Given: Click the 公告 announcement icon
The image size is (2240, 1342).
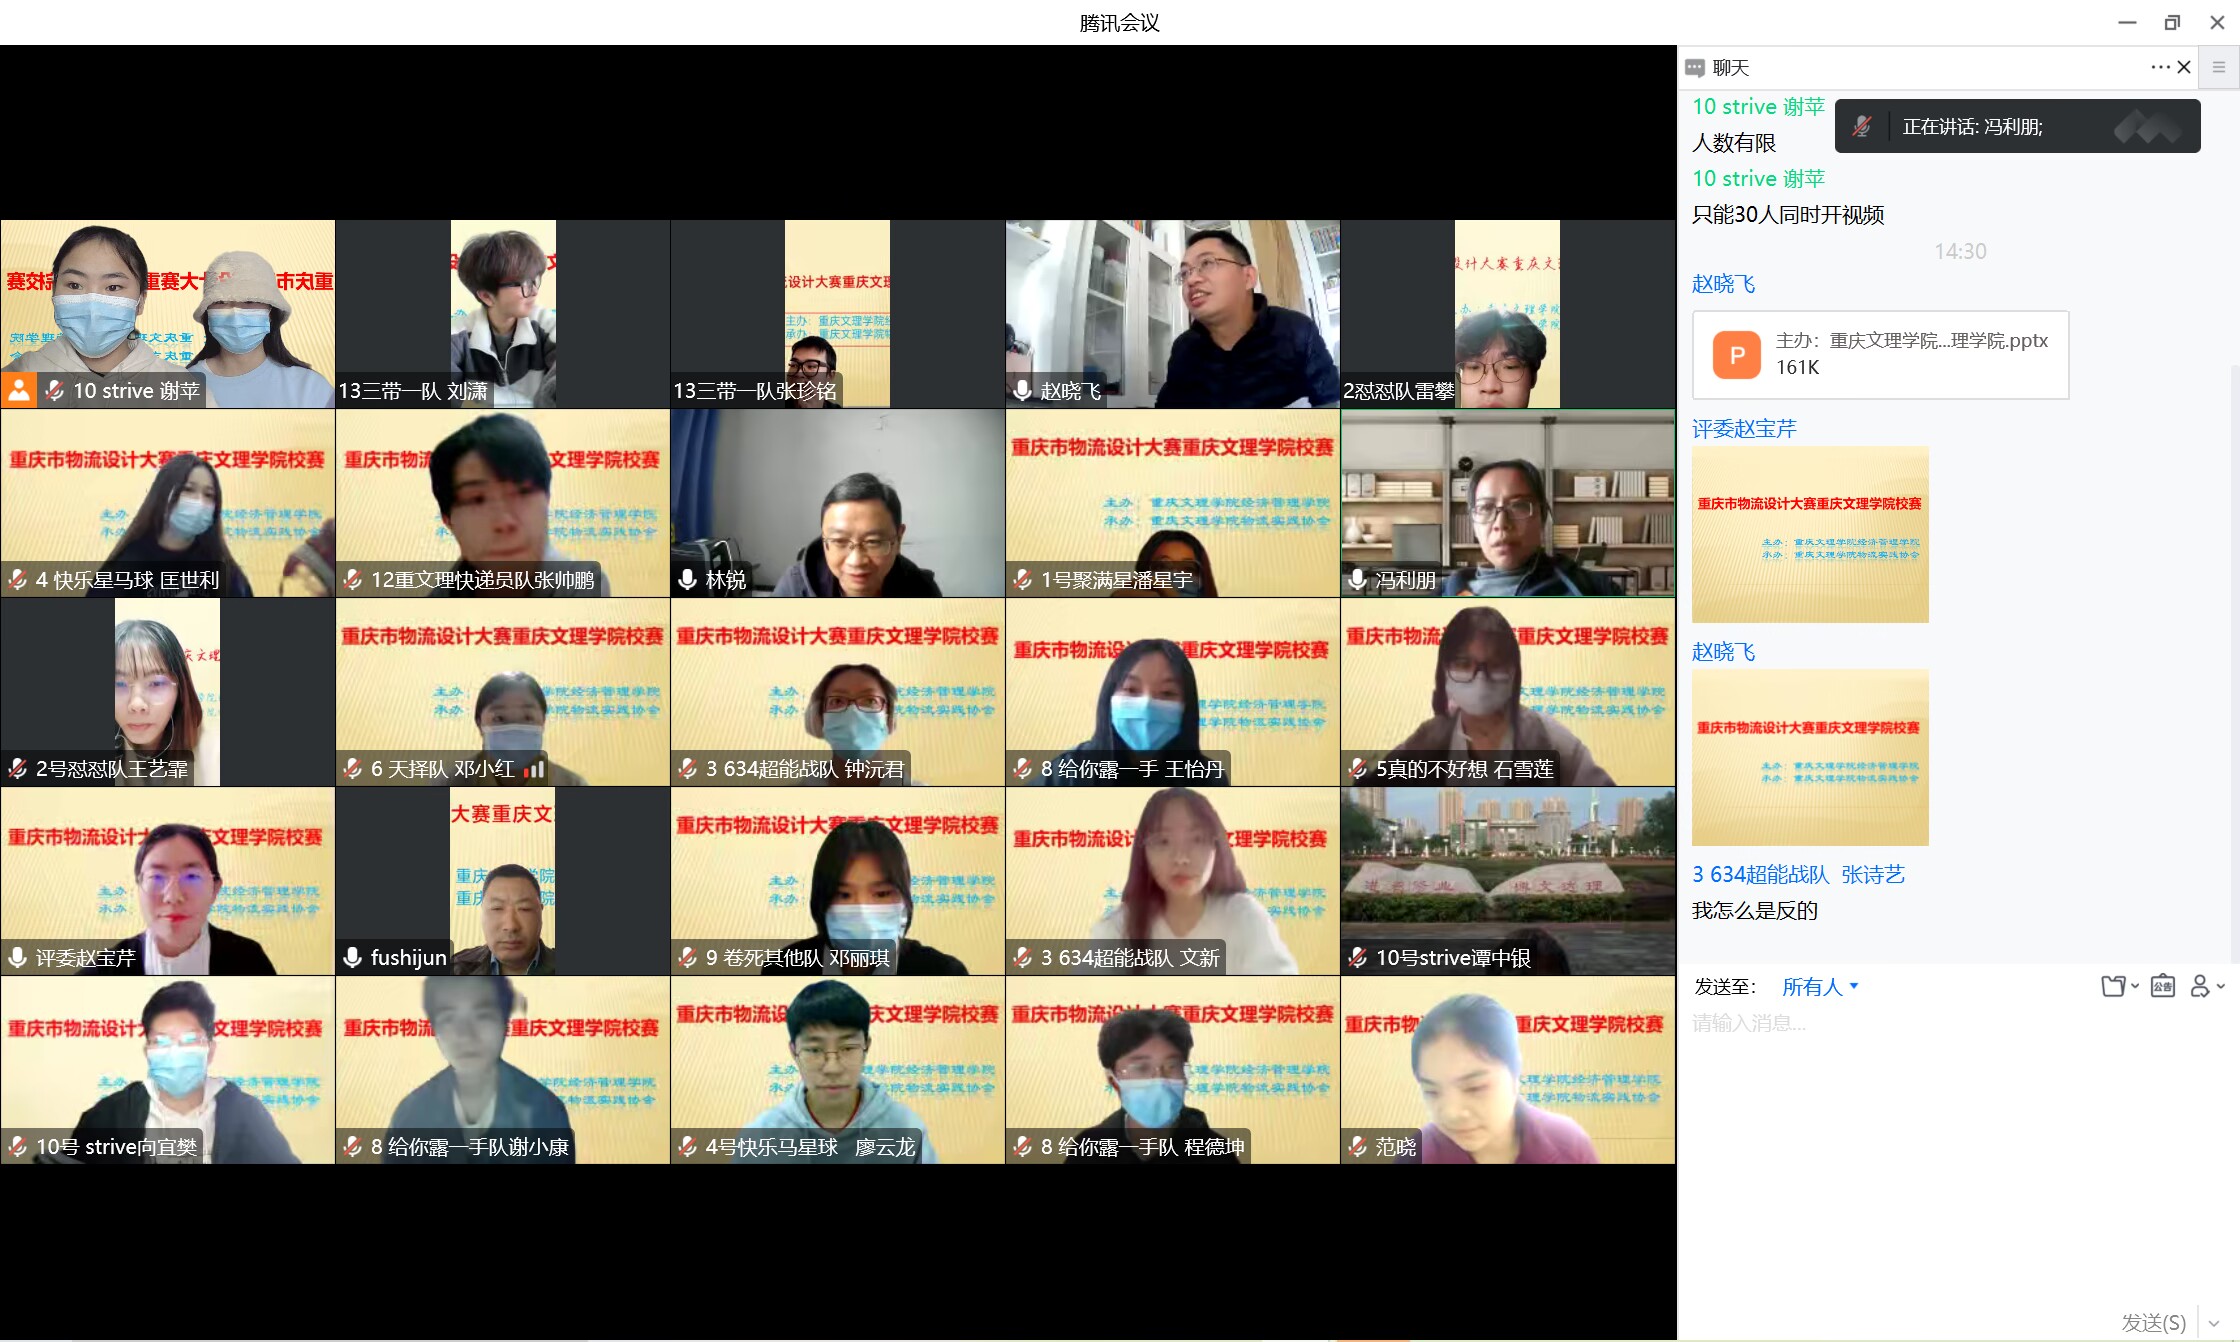Looking at the screenshot, I should click(2162, 987).
